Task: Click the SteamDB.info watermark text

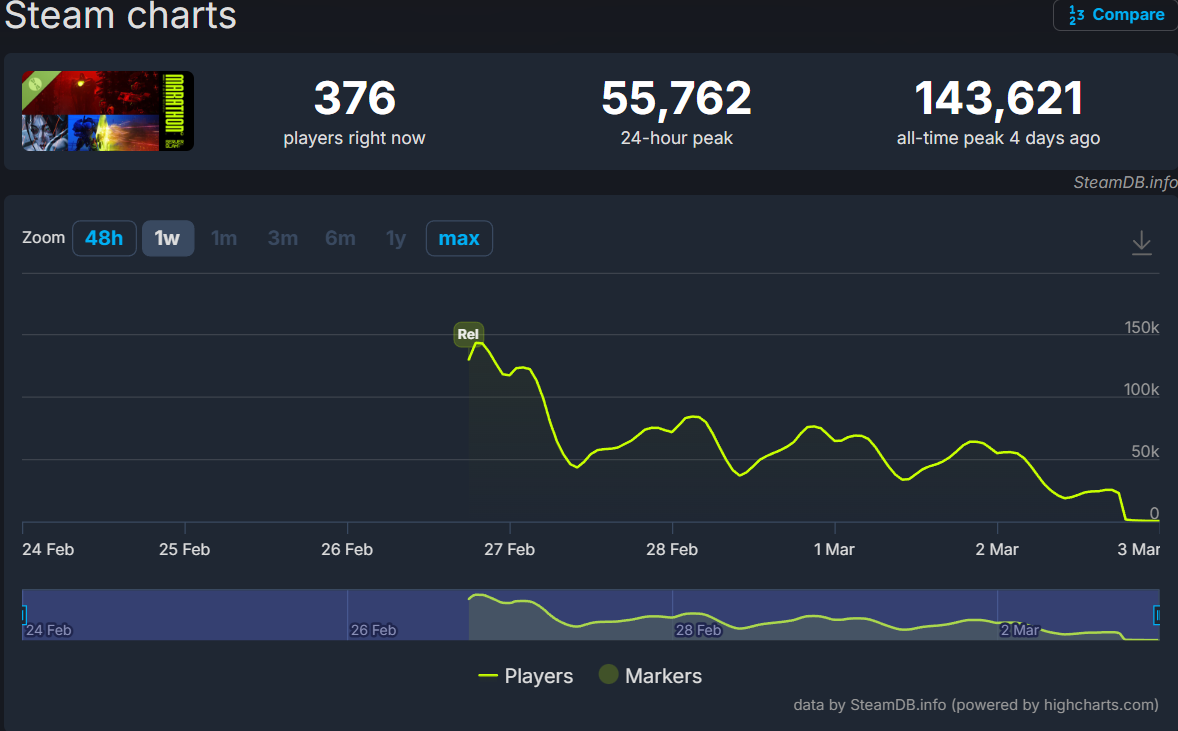Action: coord(1125,183)
